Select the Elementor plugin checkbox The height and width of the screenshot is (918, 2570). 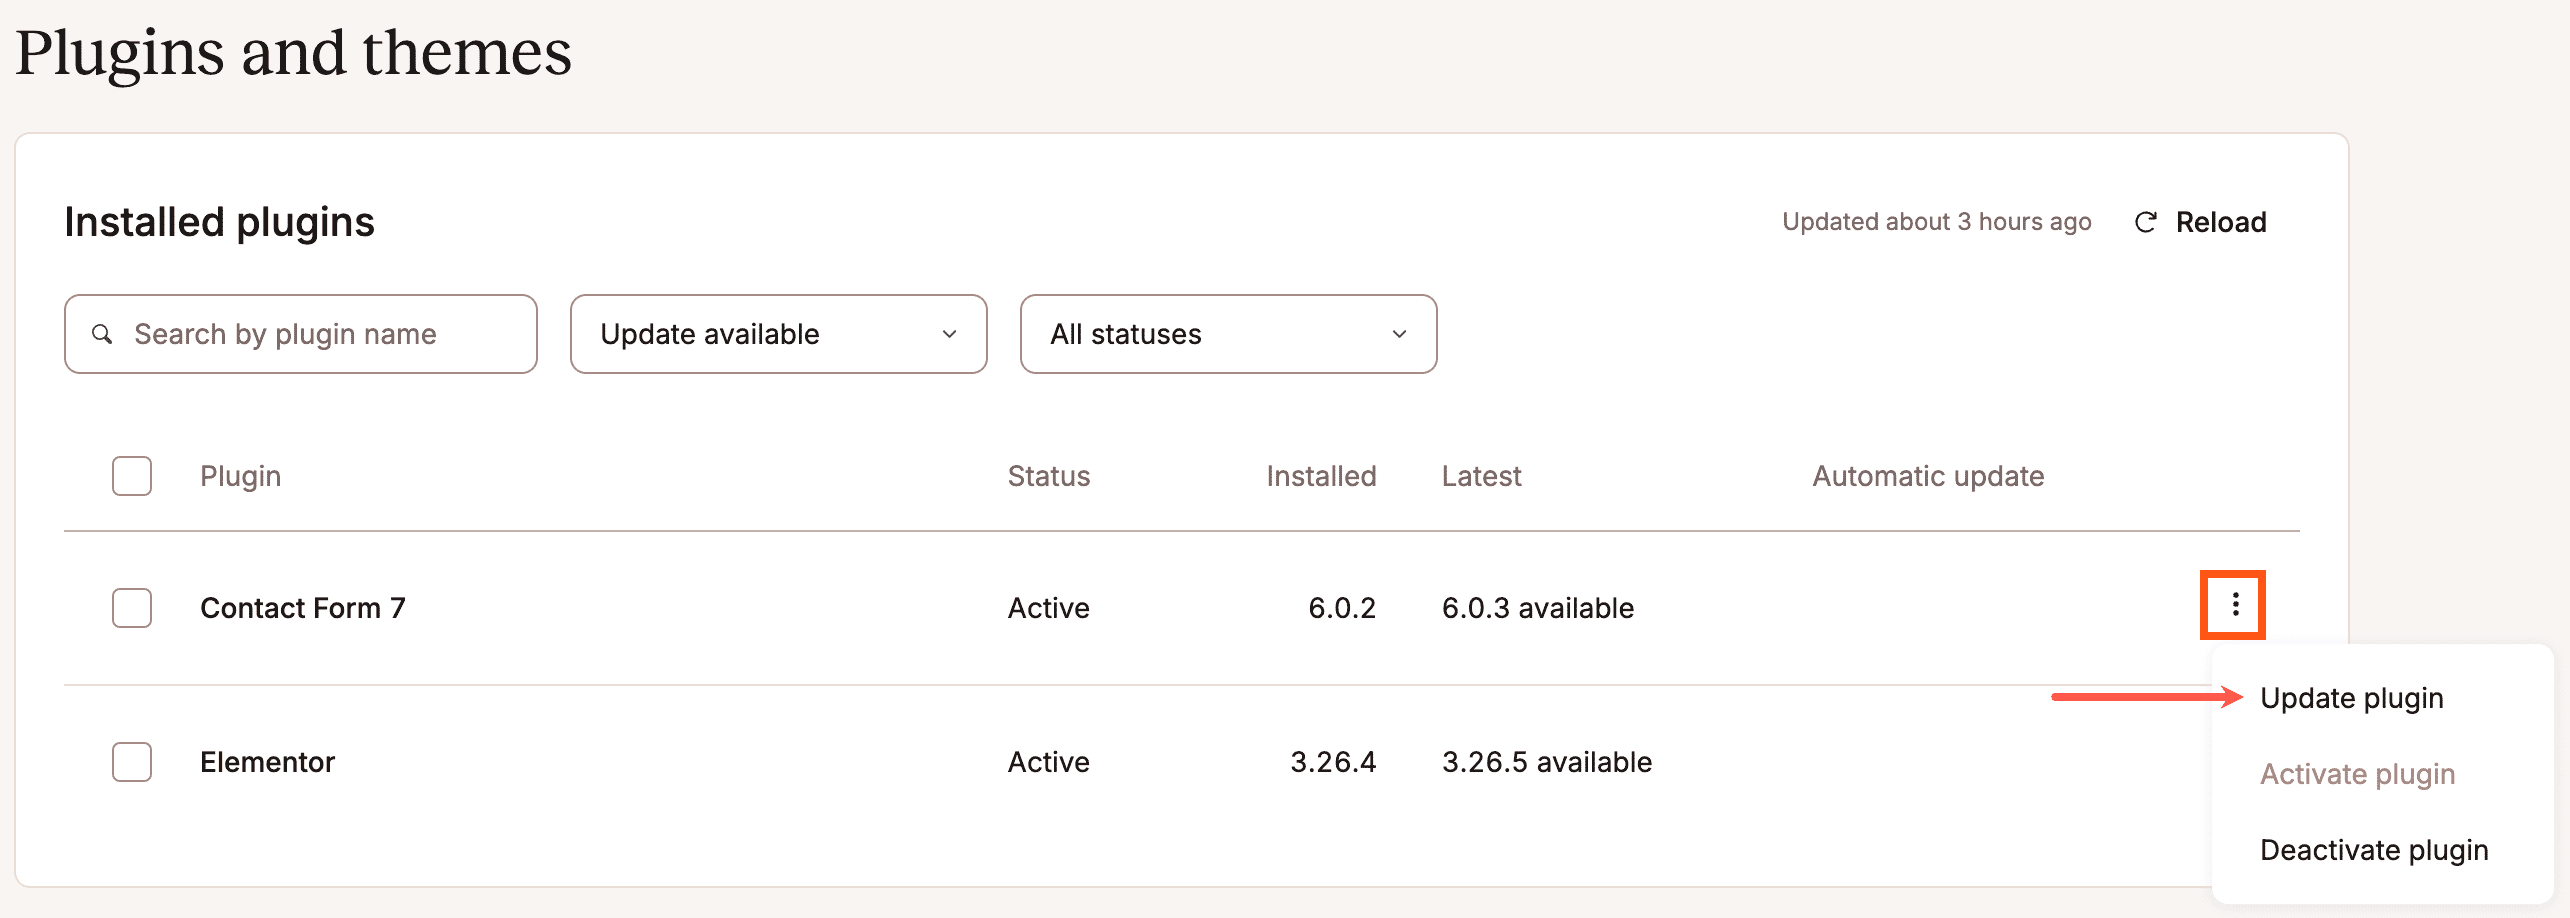point(132,762)
